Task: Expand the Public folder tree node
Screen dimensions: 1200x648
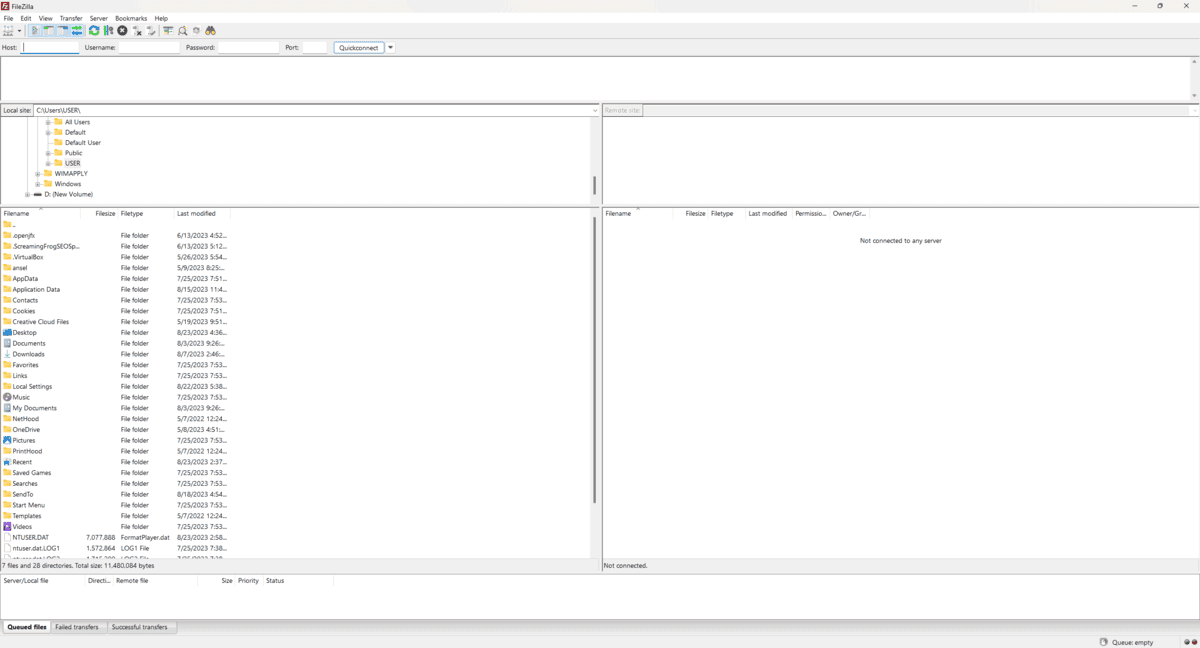Action: click(47, 153)
